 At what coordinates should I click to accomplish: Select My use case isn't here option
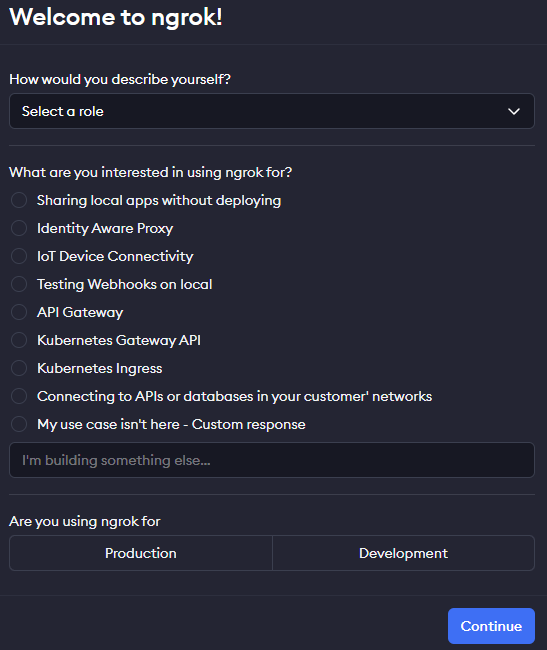[19, 424]
